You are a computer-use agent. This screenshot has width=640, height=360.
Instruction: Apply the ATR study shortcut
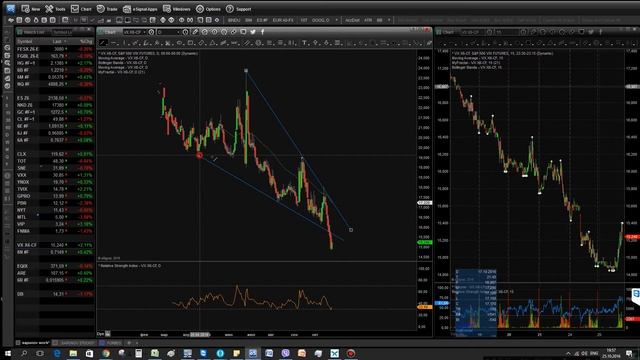coord(368,20)
